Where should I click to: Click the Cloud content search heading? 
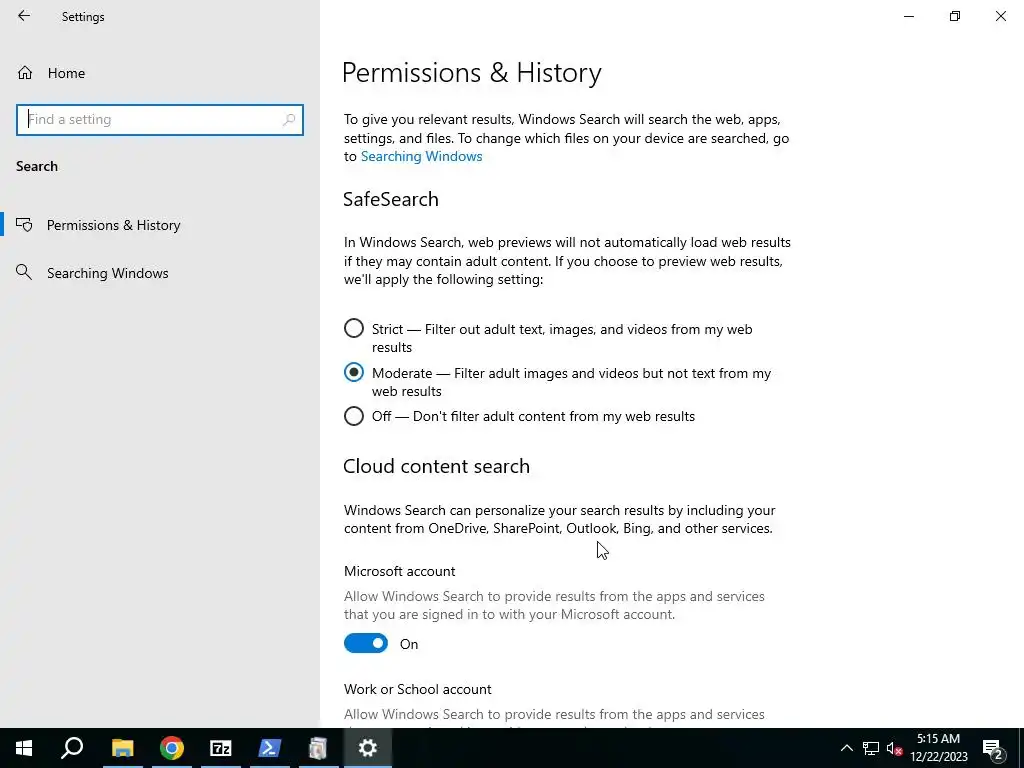(436, 466)
